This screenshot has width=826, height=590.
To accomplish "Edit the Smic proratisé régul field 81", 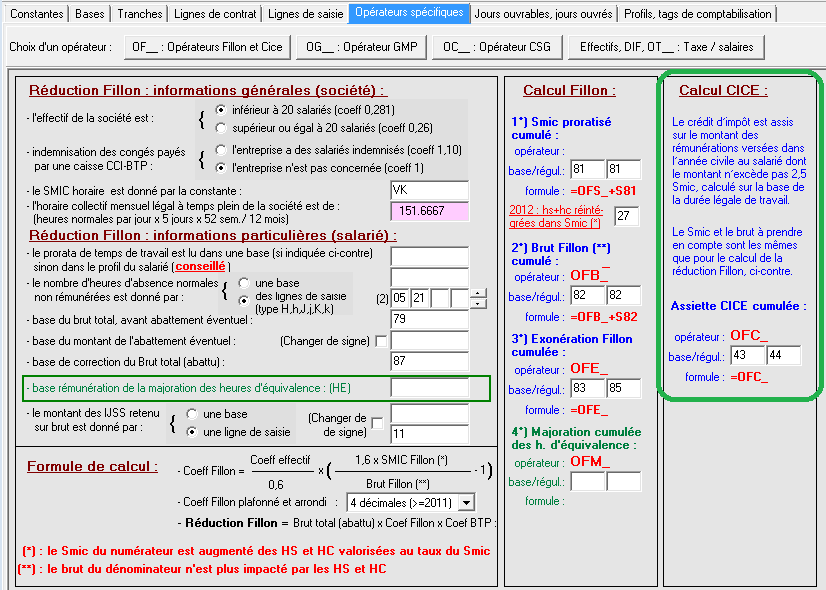I will click(x=623, y=170).
